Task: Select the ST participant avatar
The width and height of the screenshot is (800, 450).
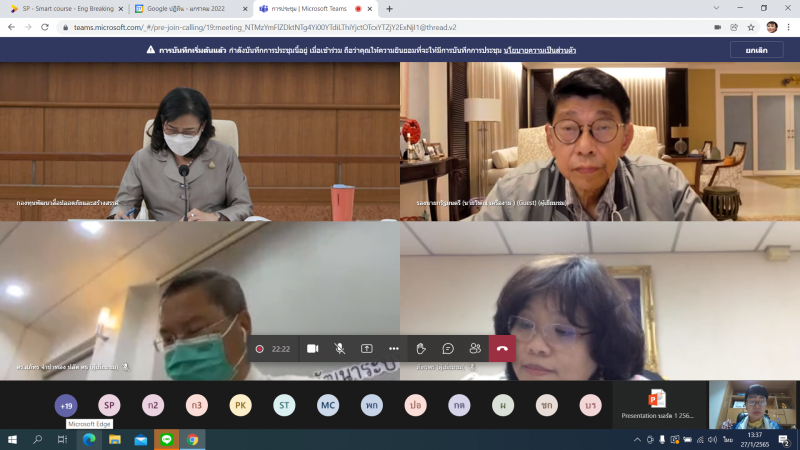Action: click(284, 406)
